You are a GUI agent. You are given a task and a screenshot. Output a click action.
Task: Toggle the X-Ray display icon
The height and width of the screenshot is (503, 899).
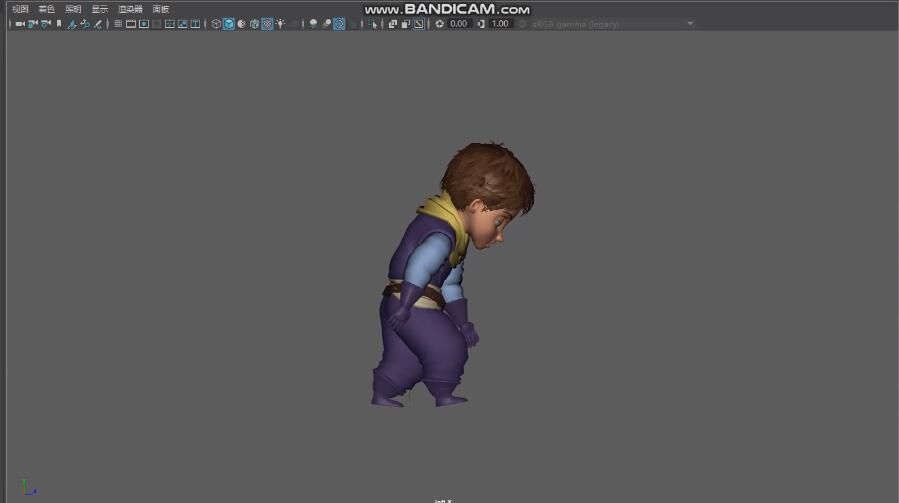393,24
